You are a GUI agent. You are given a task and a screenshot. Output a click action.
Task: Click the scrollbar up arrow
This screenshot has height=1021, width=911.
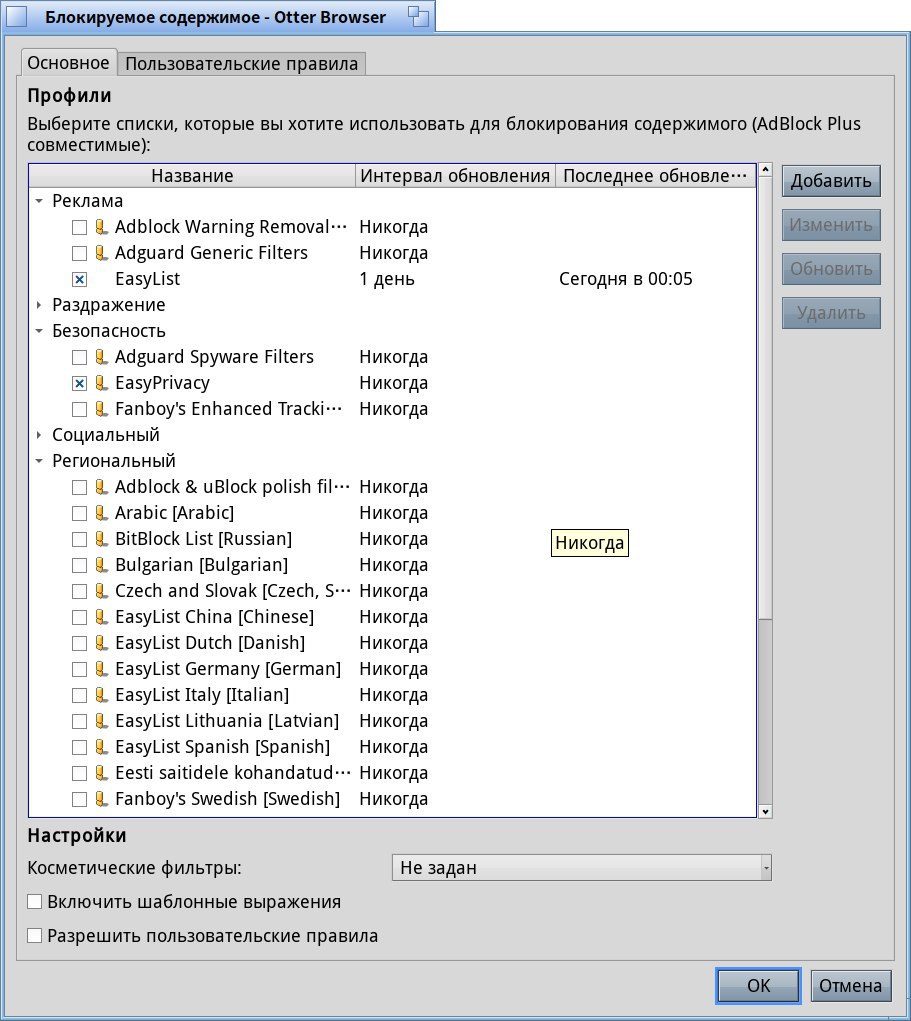(766, 170)
